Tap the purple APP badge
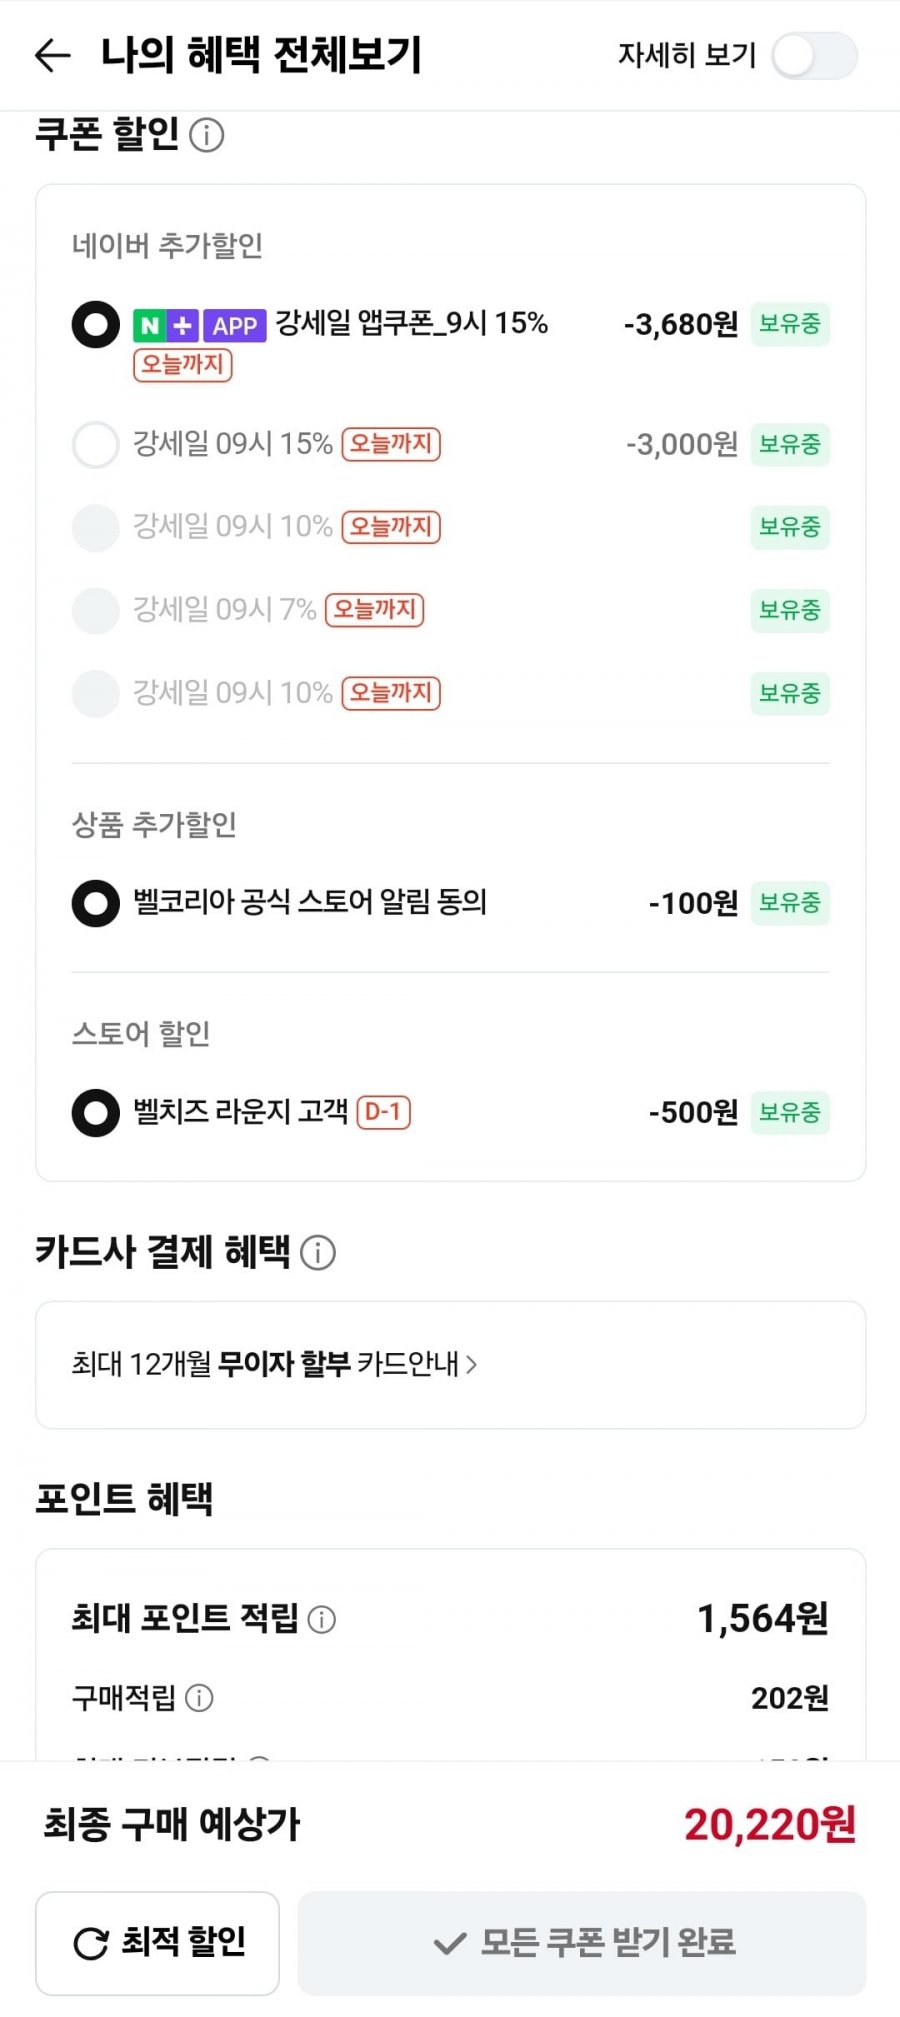Screen dimensions: 900x2017 [x=235, y=325]
